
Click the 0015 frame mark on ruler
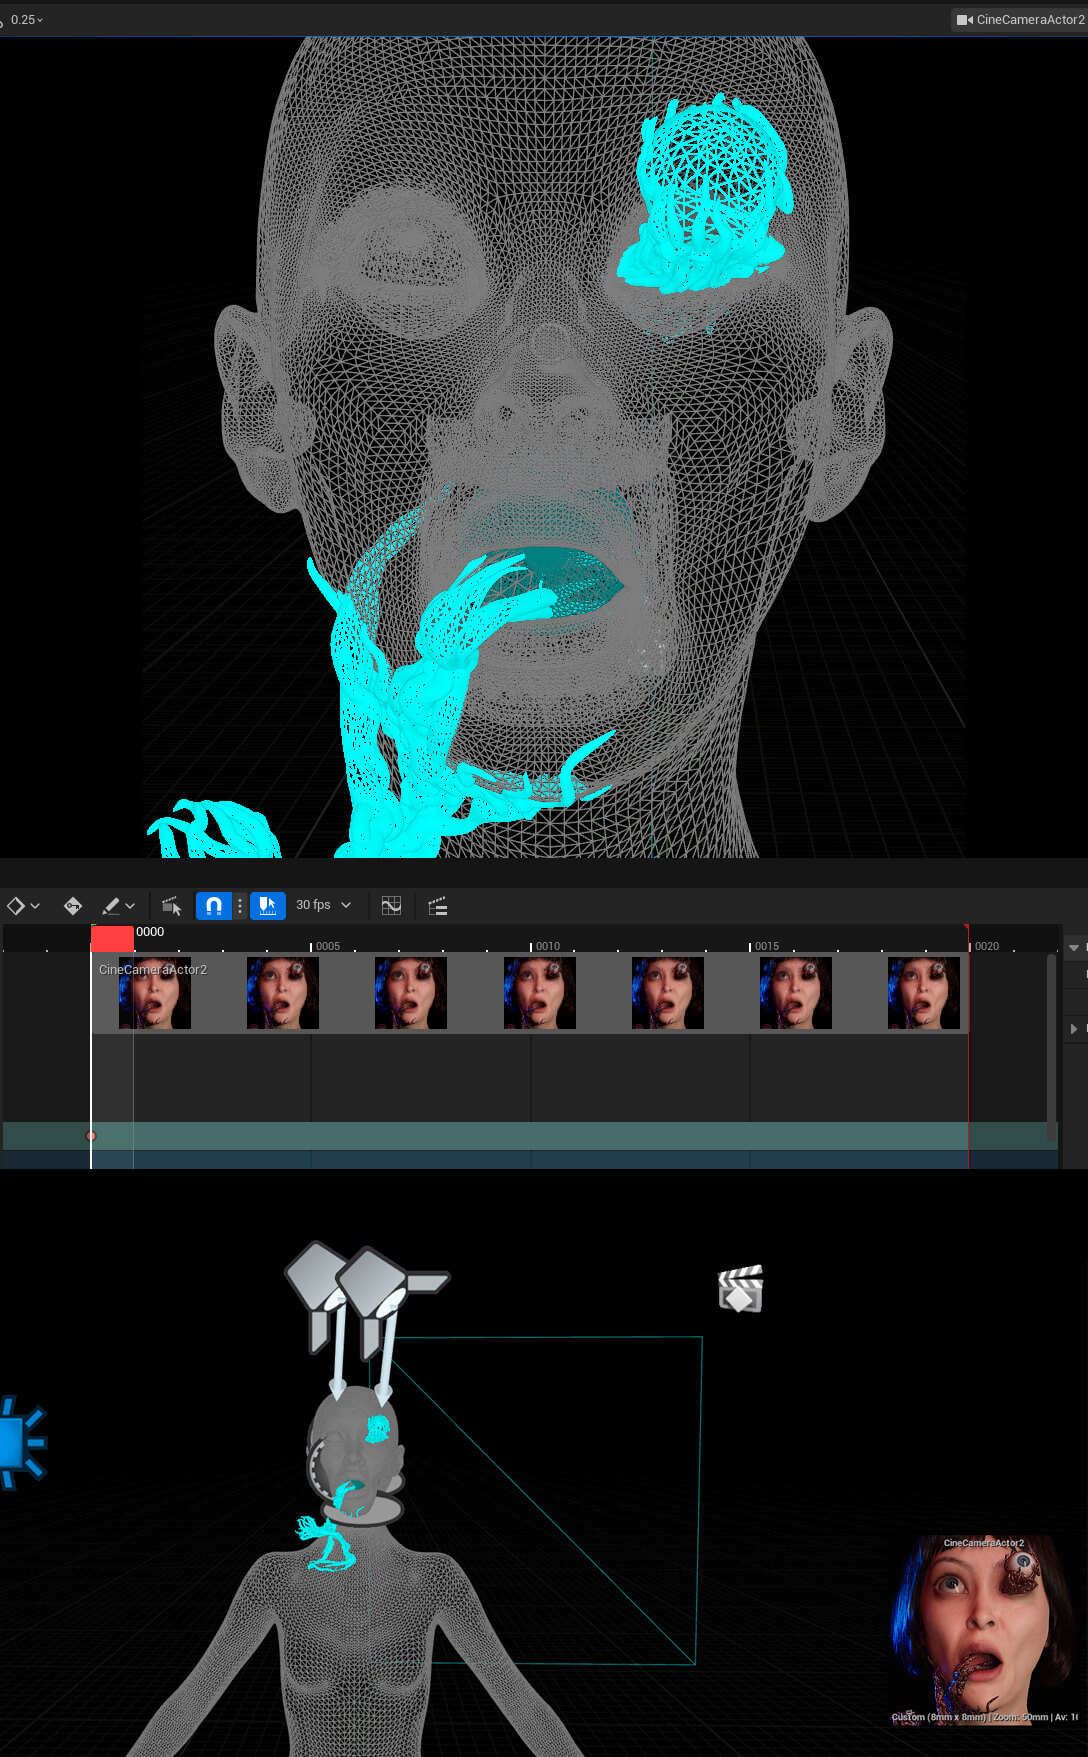coord(766,946)
